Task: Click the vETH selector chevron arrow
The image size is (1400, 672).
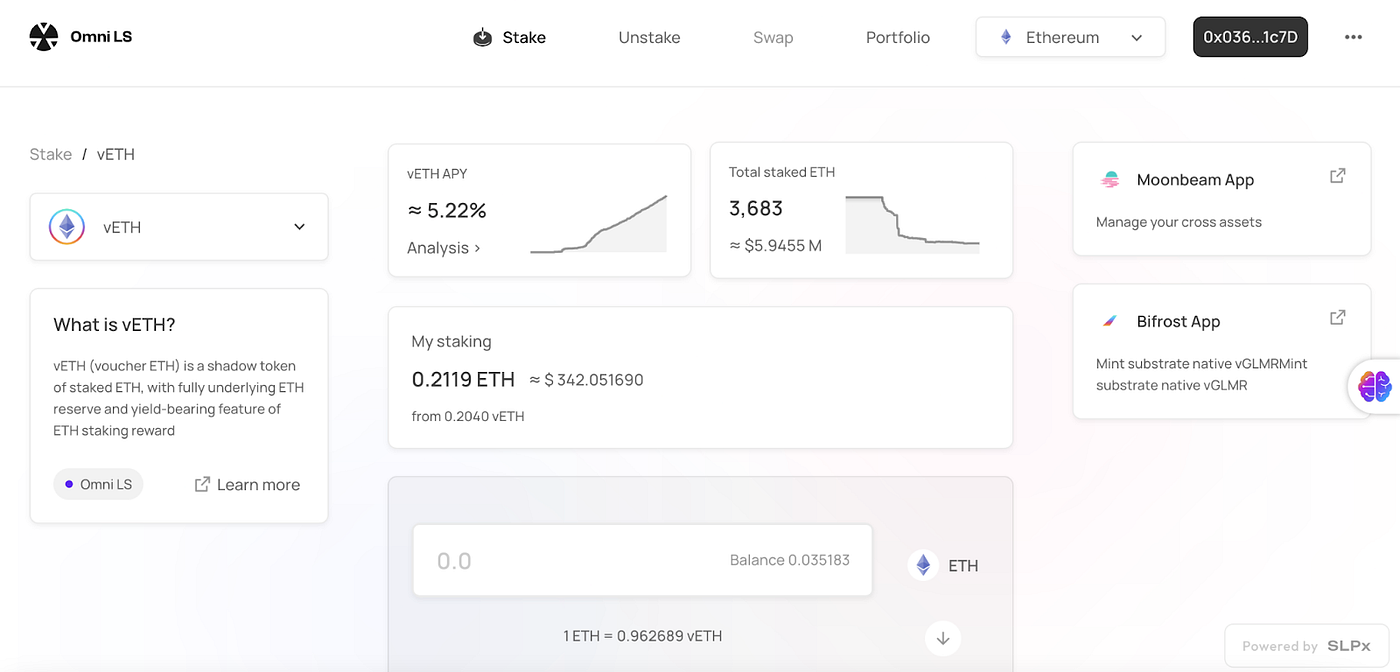Action: click(299, 227)
